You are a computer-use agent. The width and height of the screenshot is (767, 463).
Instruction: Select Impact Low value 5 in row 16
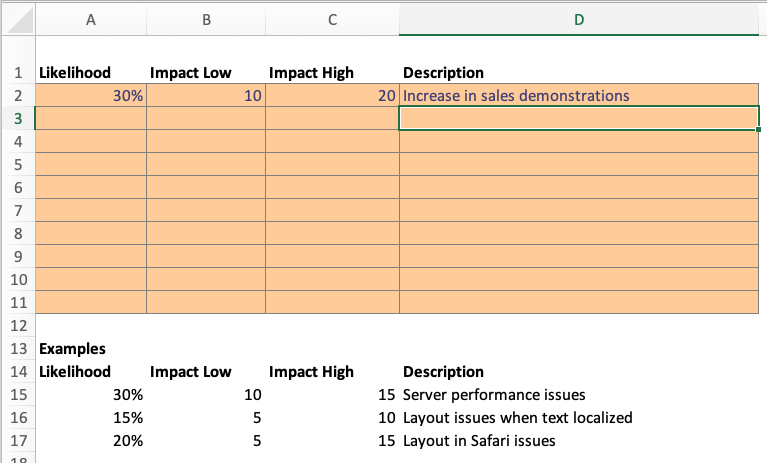pos(206,418)
